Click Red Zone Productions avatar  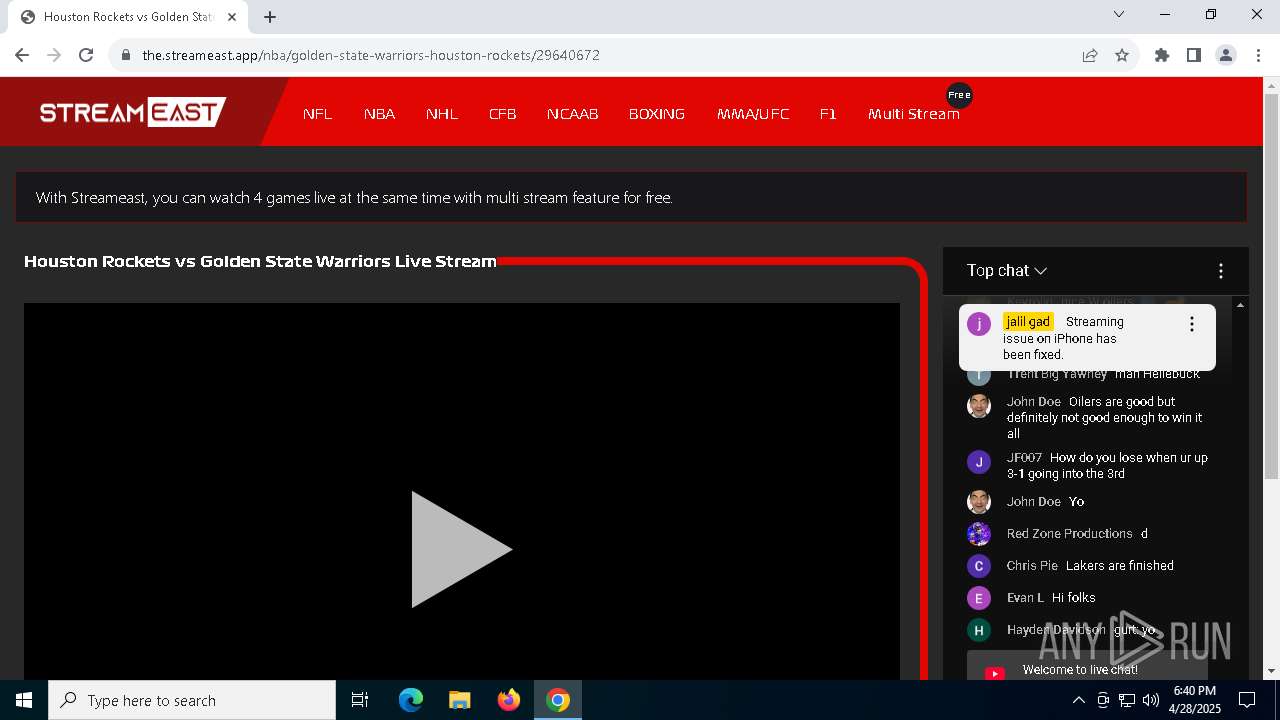click(979, 533)
